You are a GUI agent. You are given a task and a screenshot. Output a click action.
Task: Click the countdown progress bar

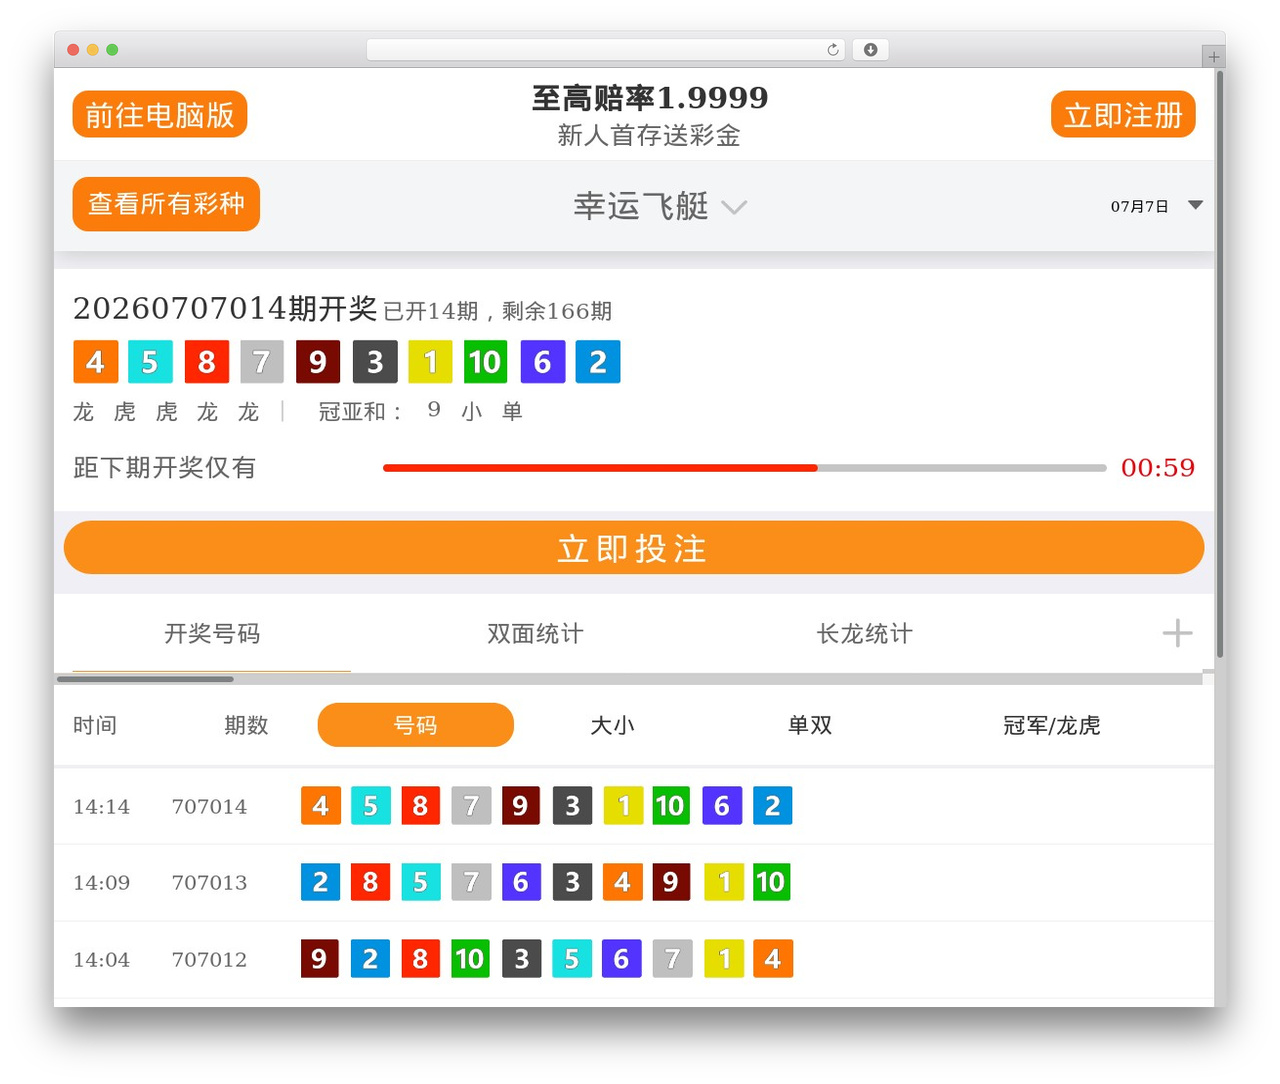(x=745, y=468)
